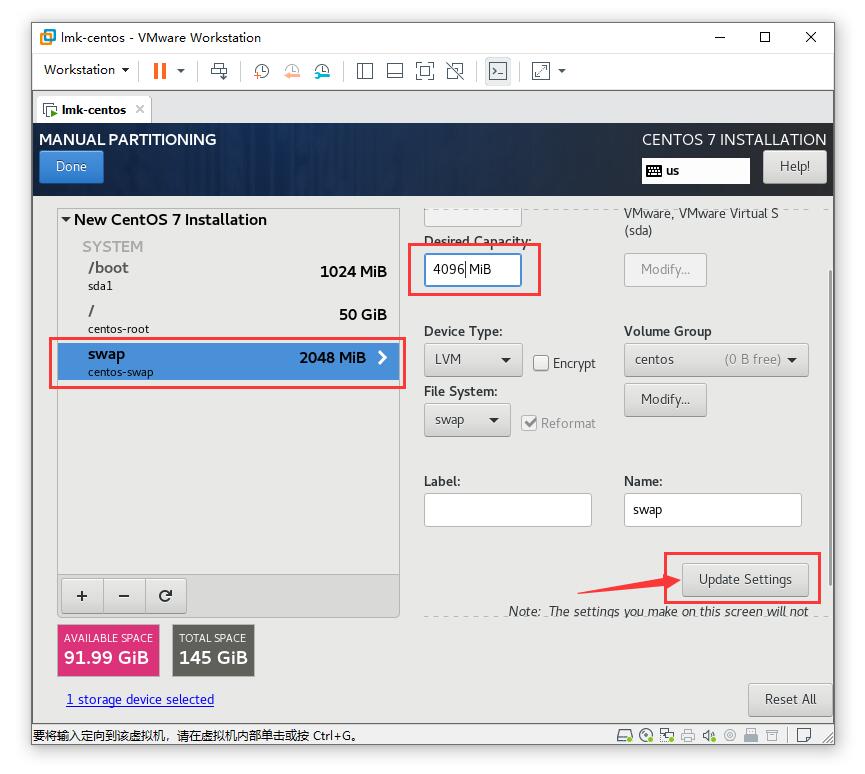Send Ctrl+Alt+Del to the virtual machine
This screenshot has height=774, width=865.
[219, 71]
